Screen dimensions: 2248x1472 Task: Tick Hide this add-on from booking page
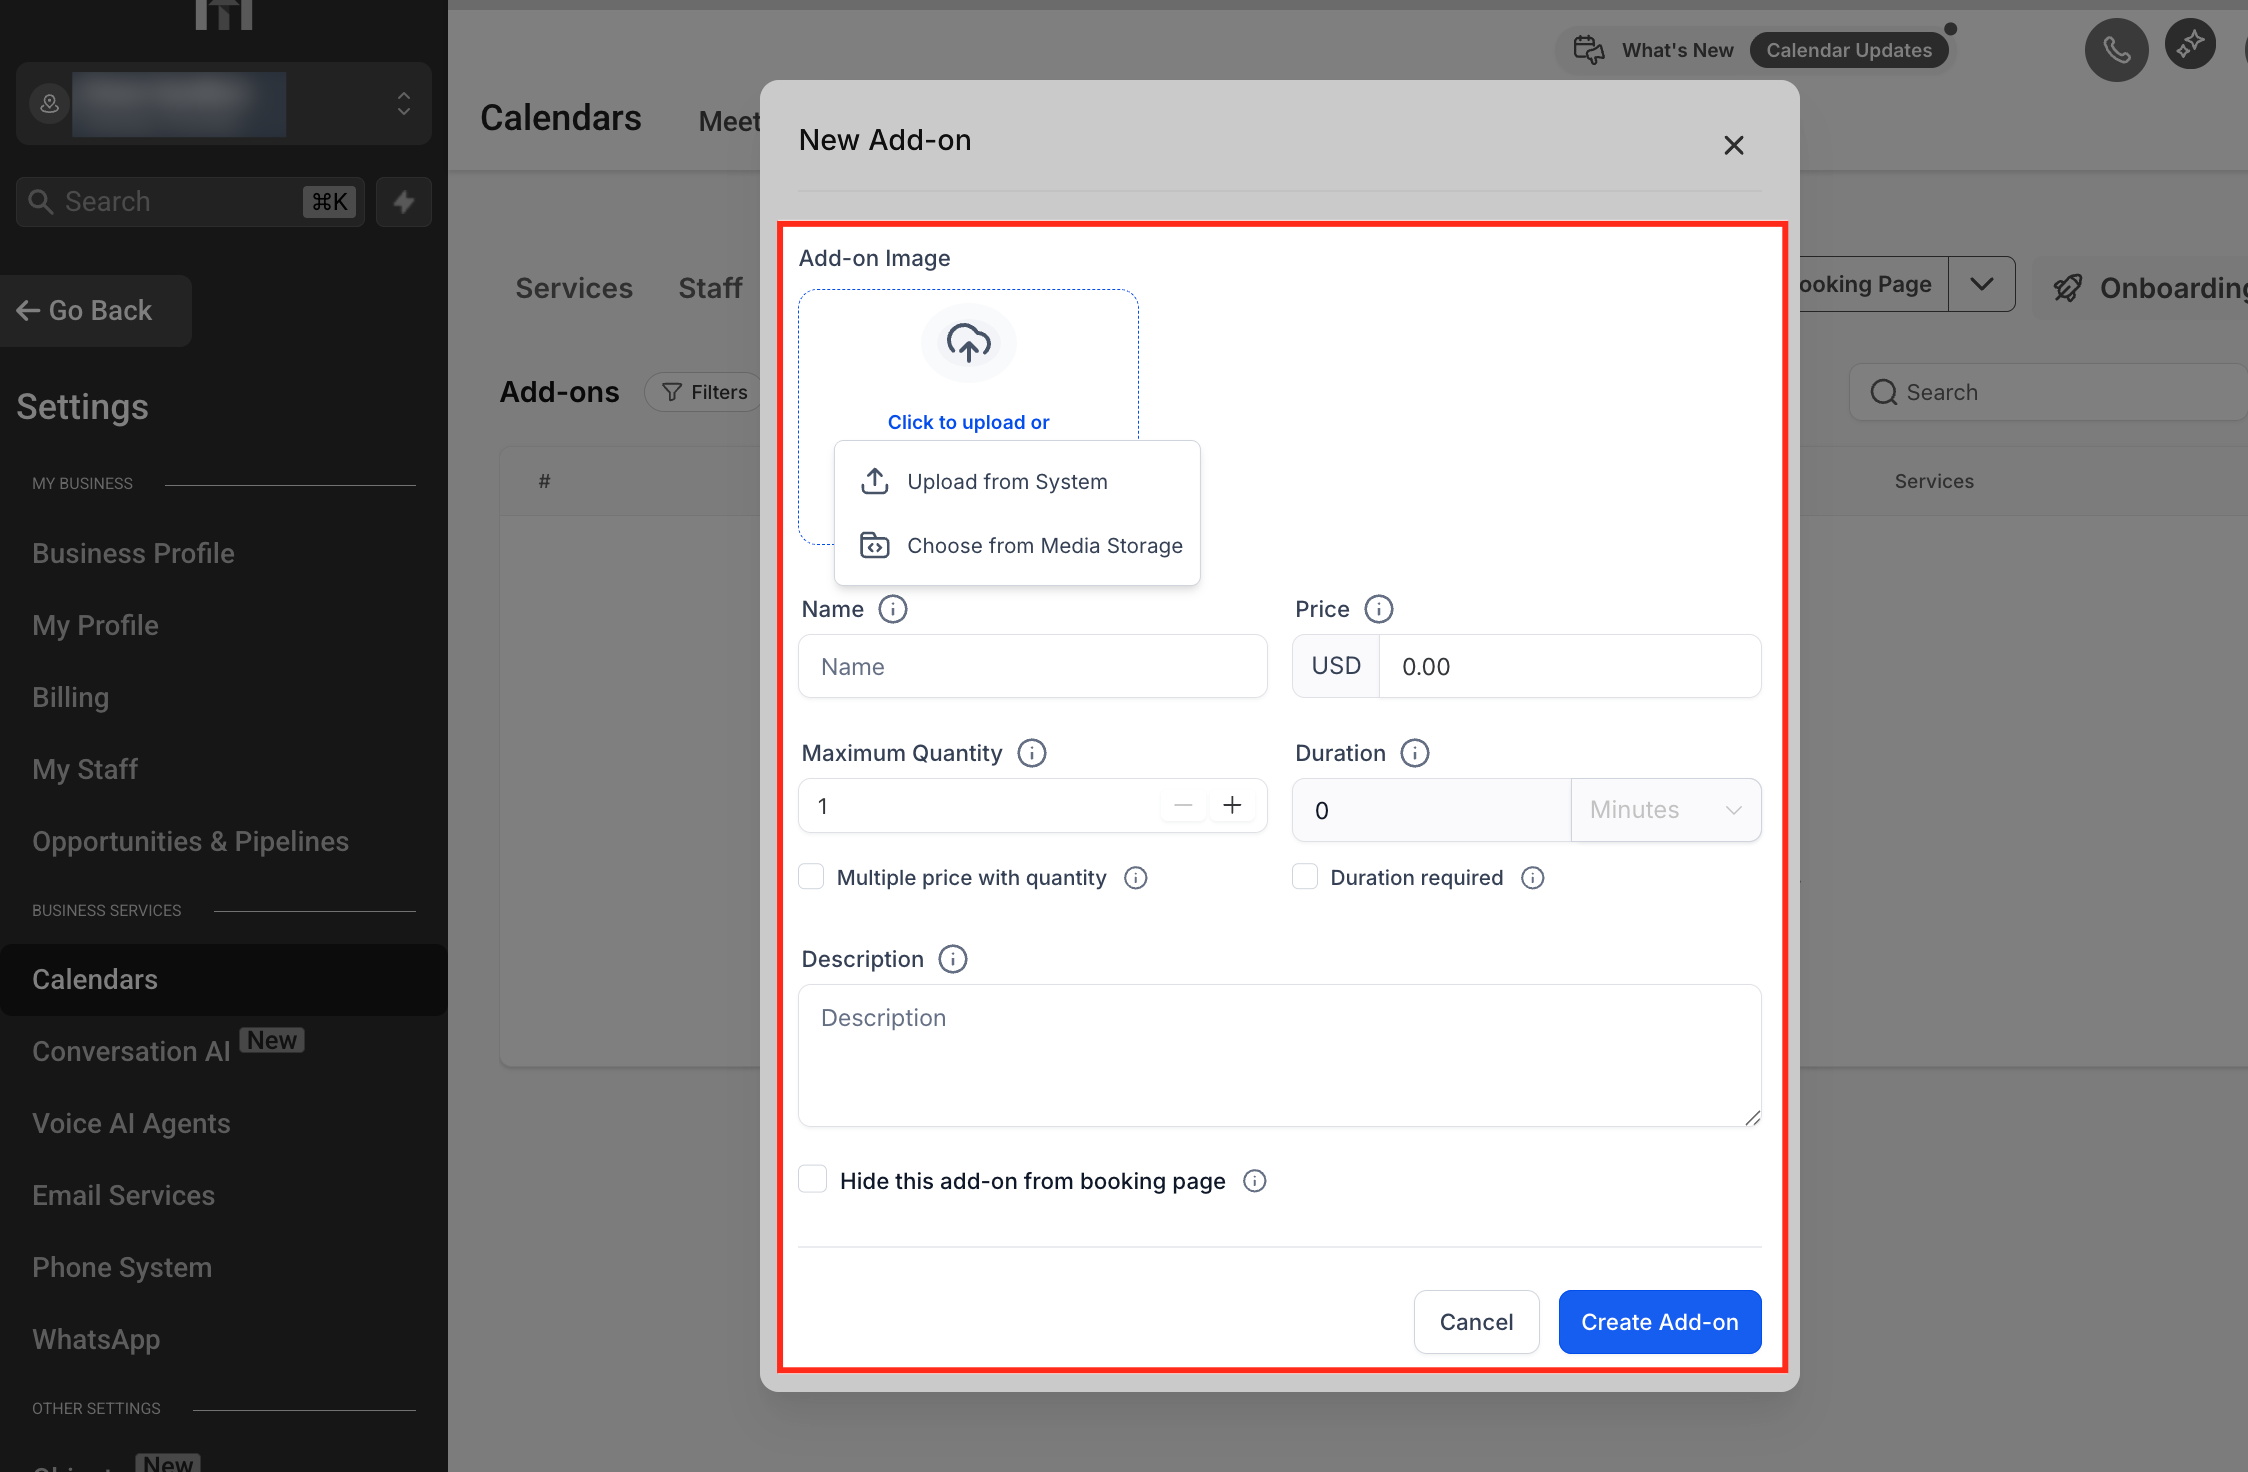point(813,1180)
